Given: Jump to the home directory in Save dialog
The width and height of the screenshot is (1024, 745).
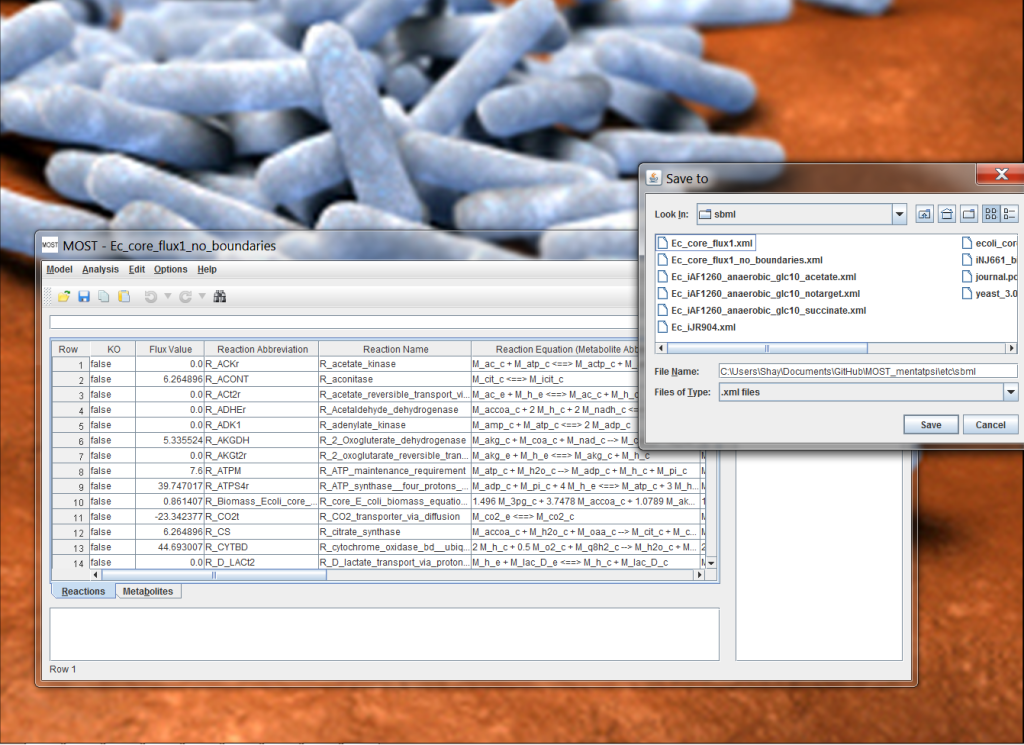Looking at the screenshot, I should coord(946,214).
